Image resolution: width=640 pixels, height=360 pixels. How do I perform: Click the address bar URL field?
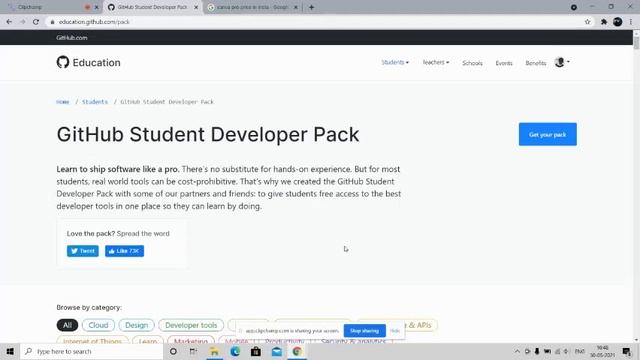point(318,22)
